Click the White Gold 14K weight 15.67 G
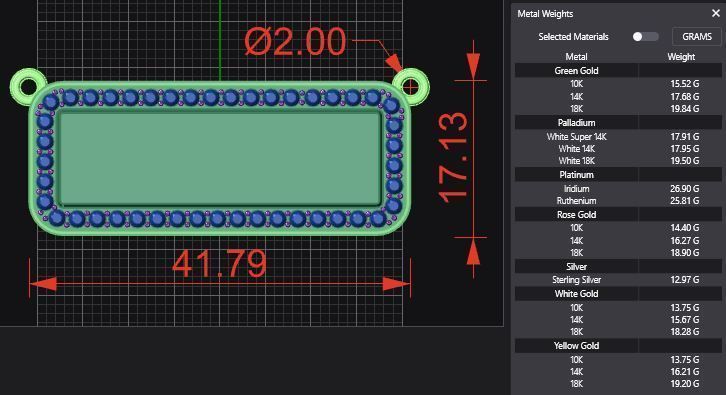Screen dimensions: 726x395 tap(684, 320)
